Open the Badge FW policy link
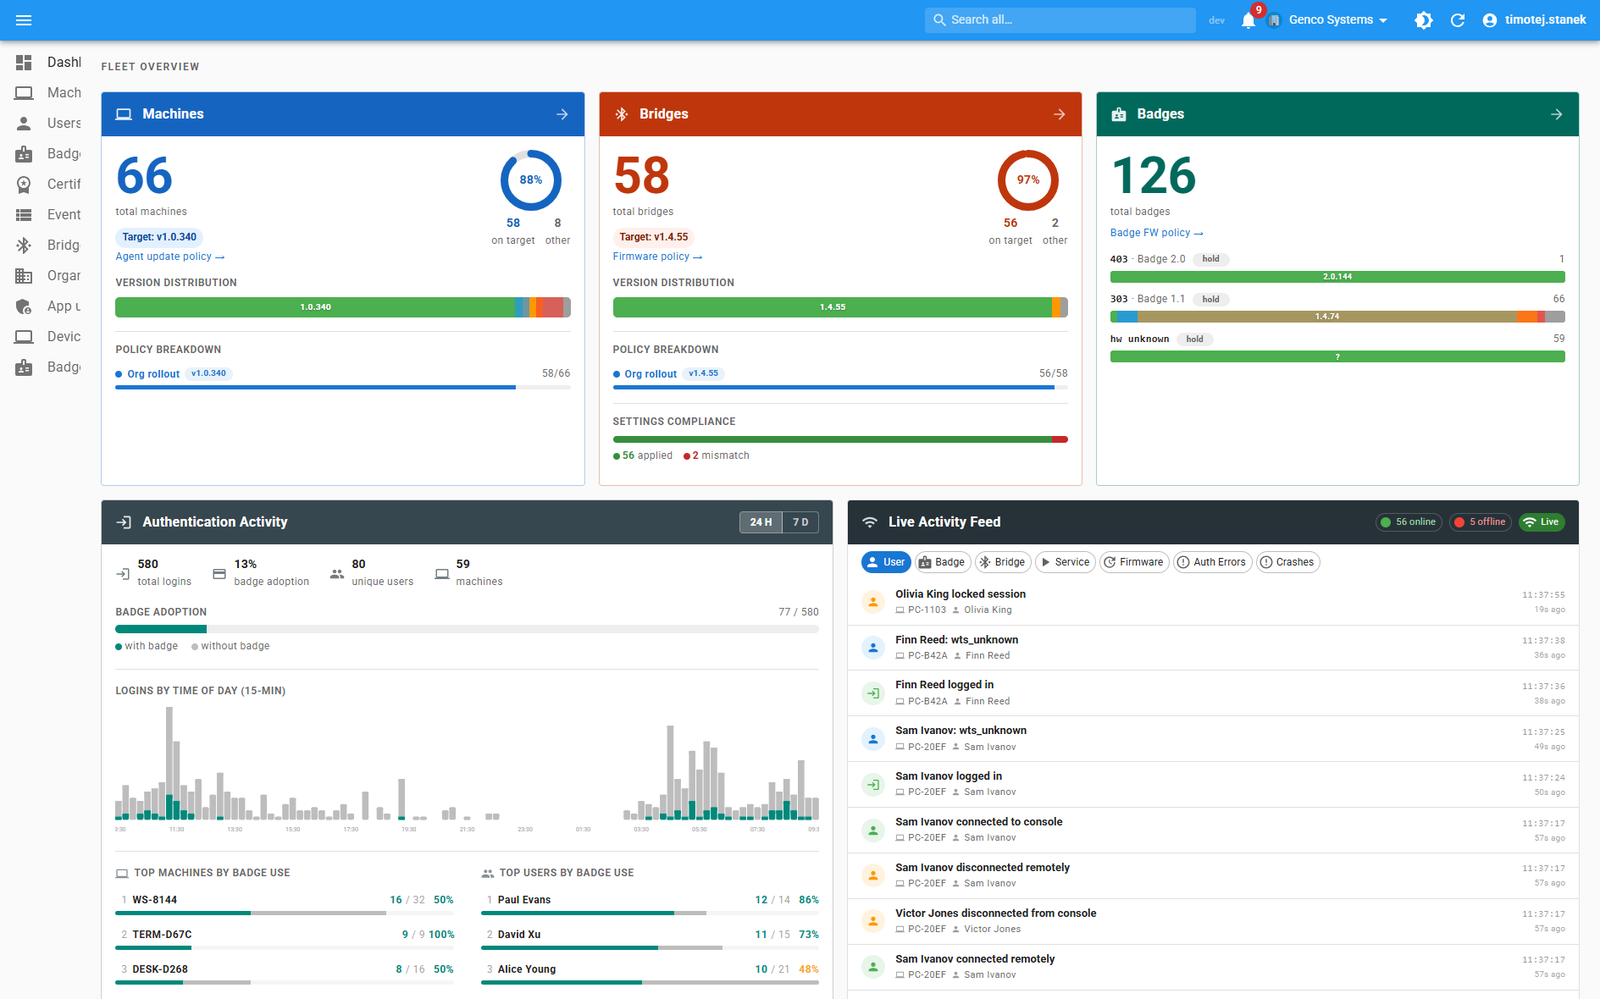The height and width of the screenshot is (999, 1600). click(1156, 233)
